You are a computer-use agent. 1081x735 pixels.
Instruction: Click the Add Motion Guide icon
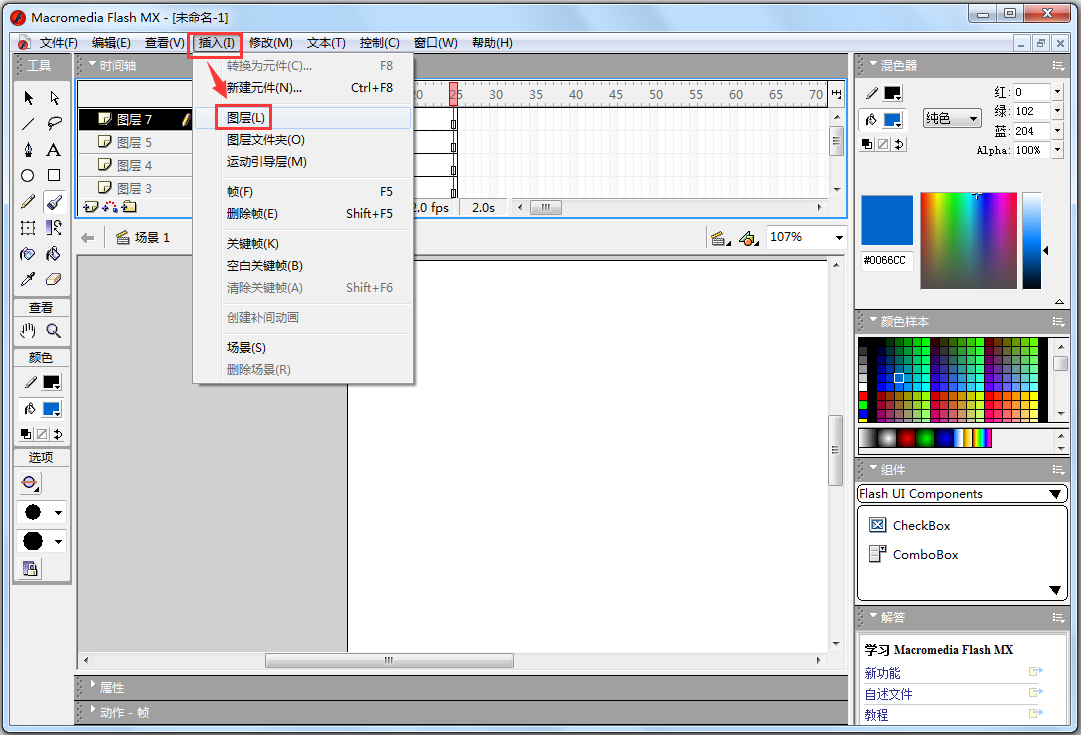point(110,207)
